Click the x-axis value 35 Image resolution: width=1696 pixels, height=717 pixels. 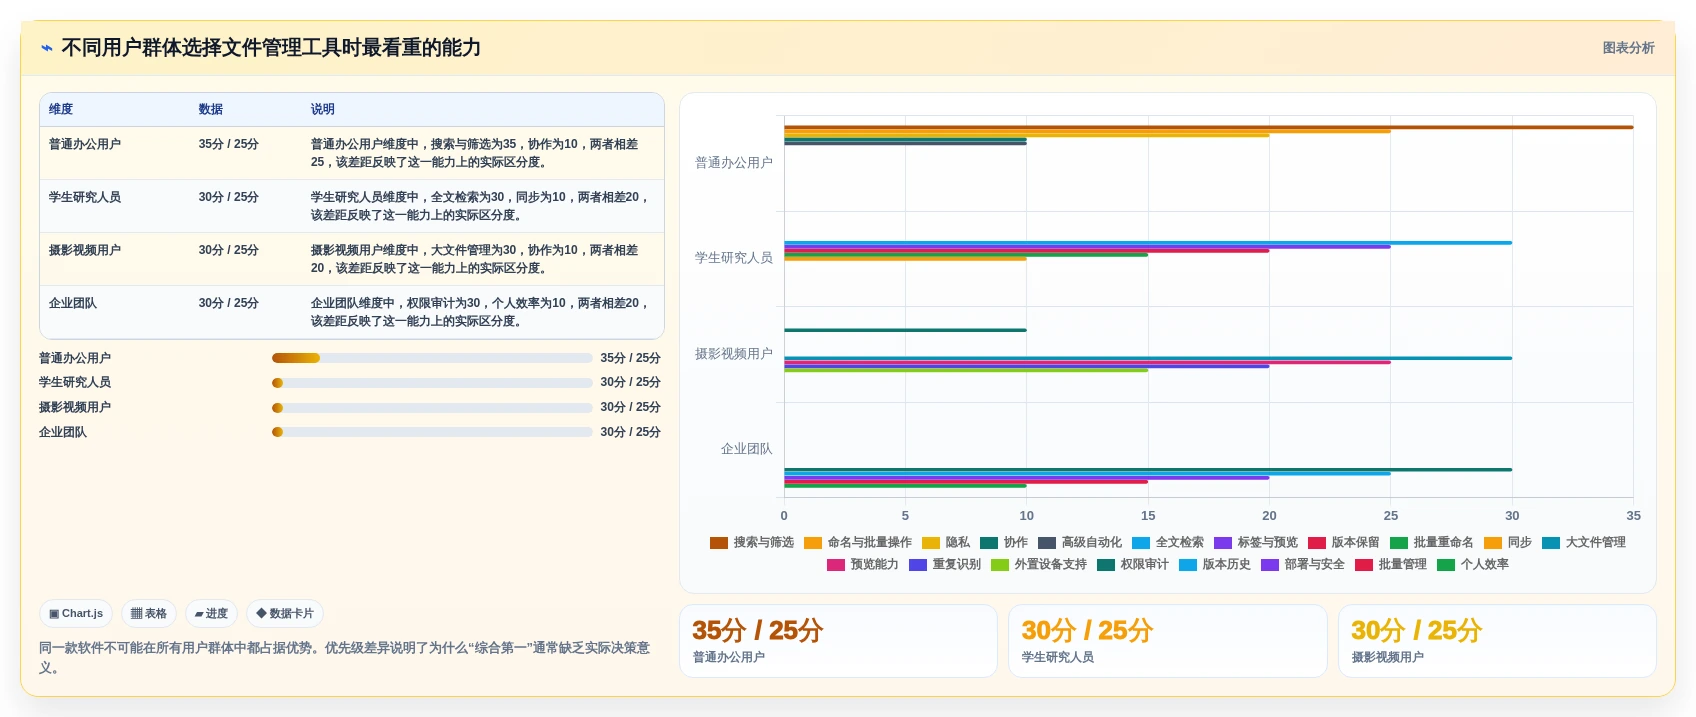1633,515
